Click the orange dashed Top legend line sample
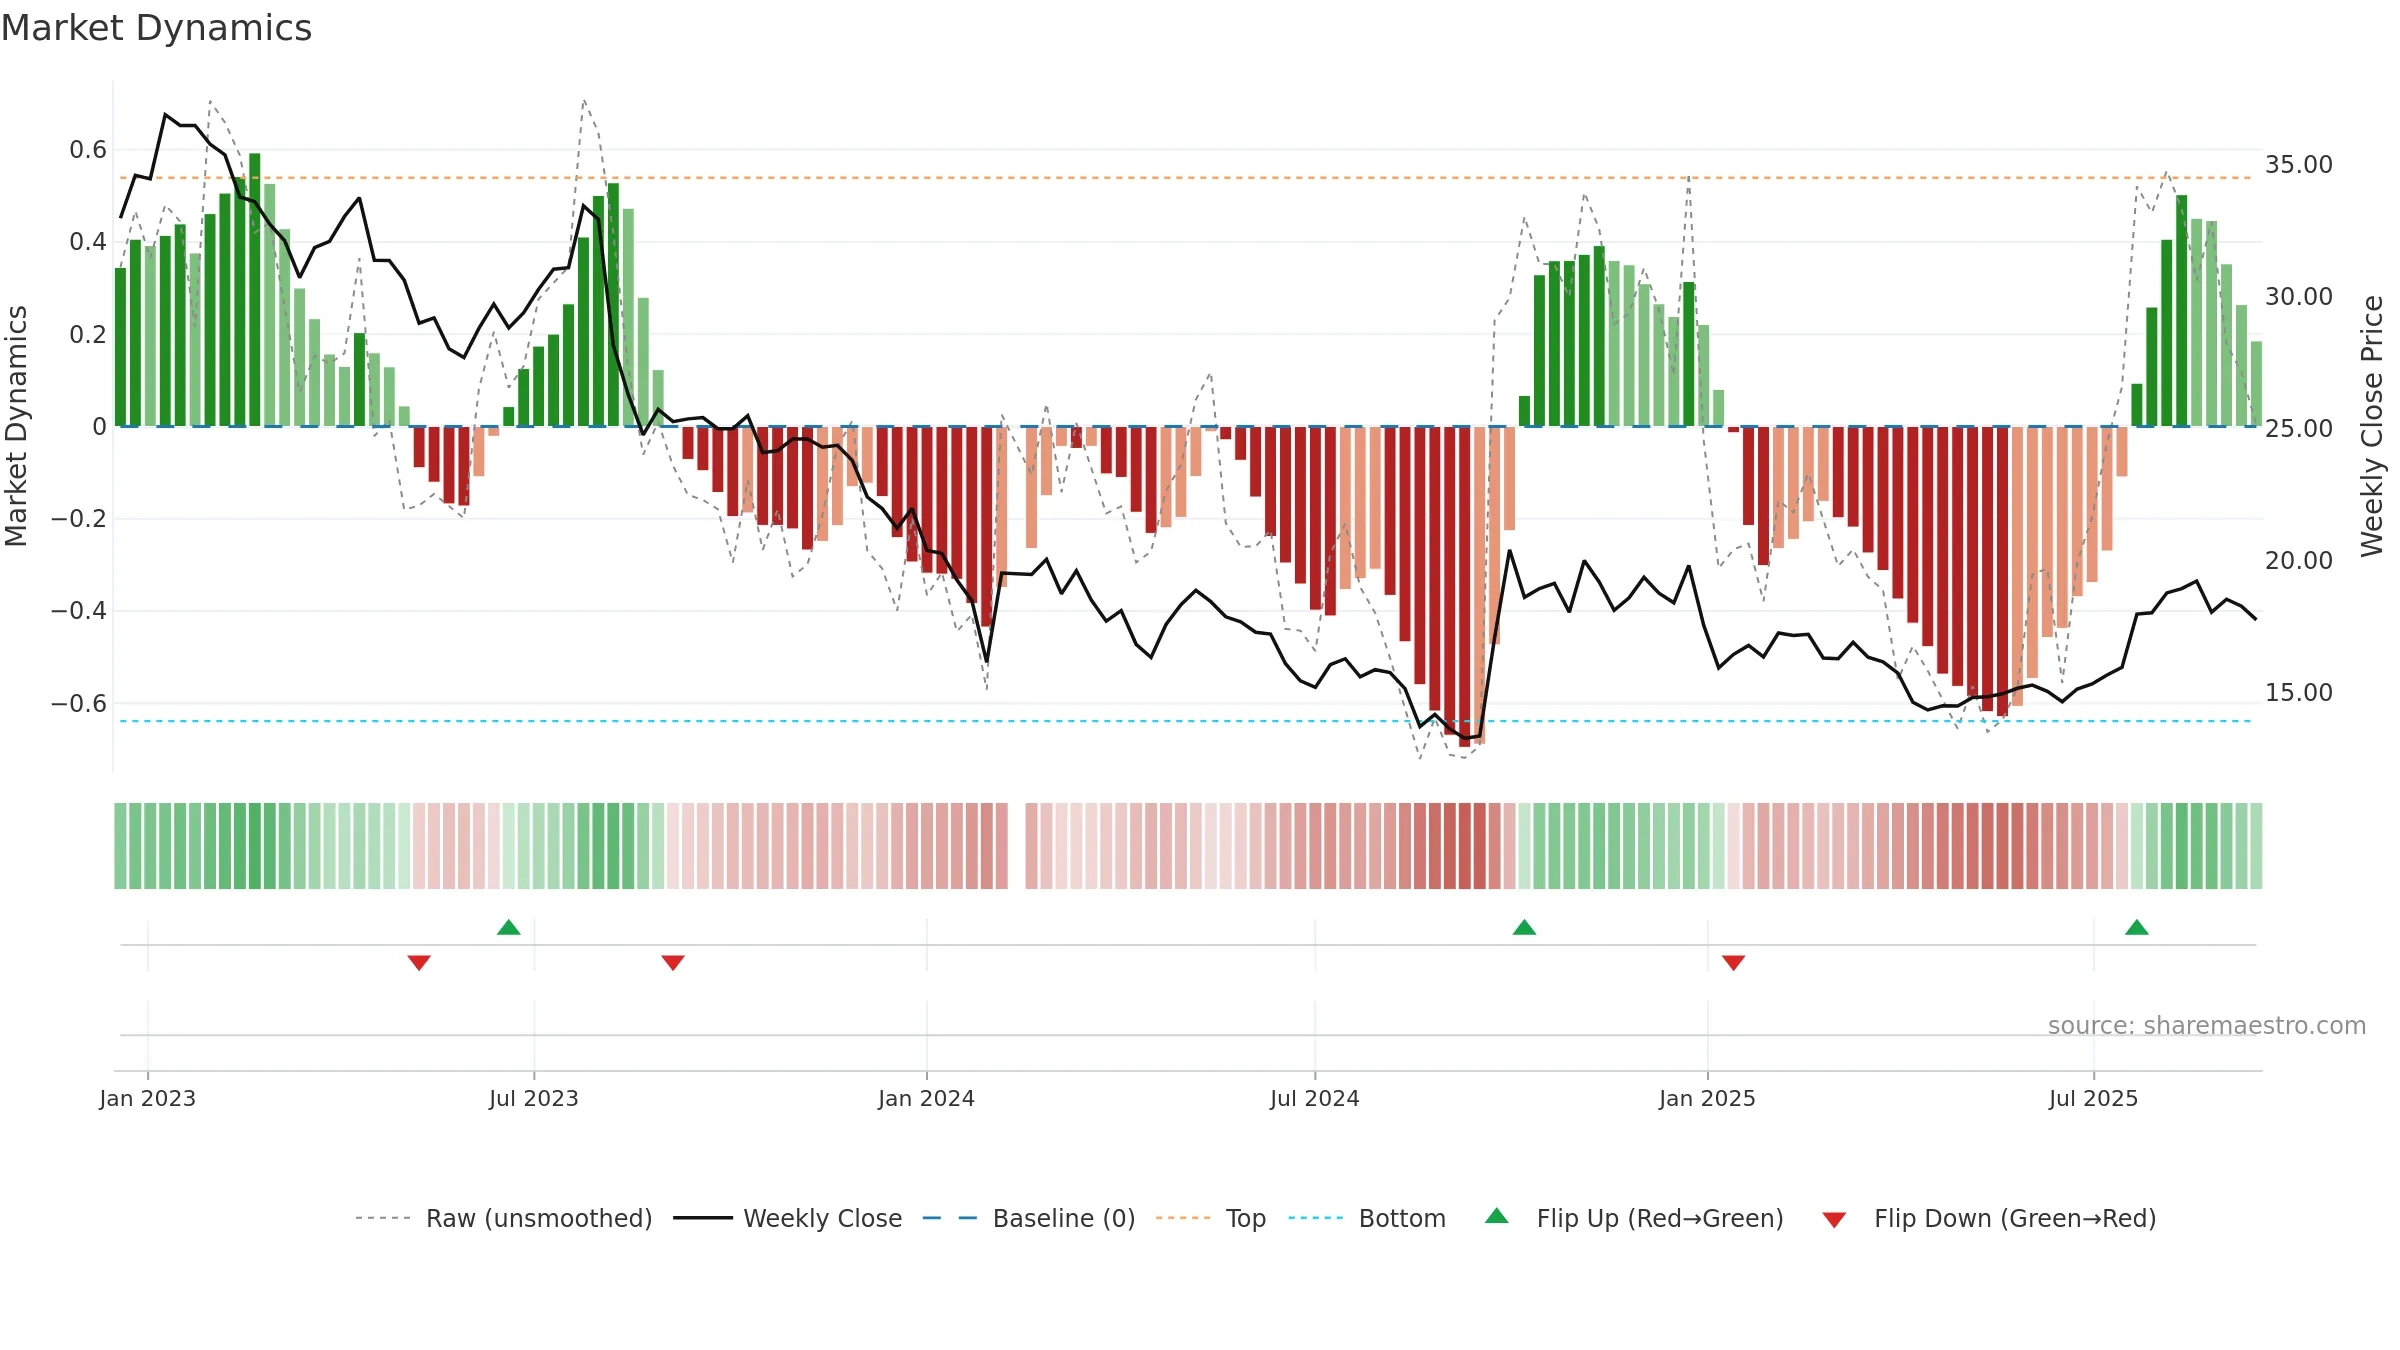This screenshot has width=2400, height=1350. click(x=1183, y=1218)
